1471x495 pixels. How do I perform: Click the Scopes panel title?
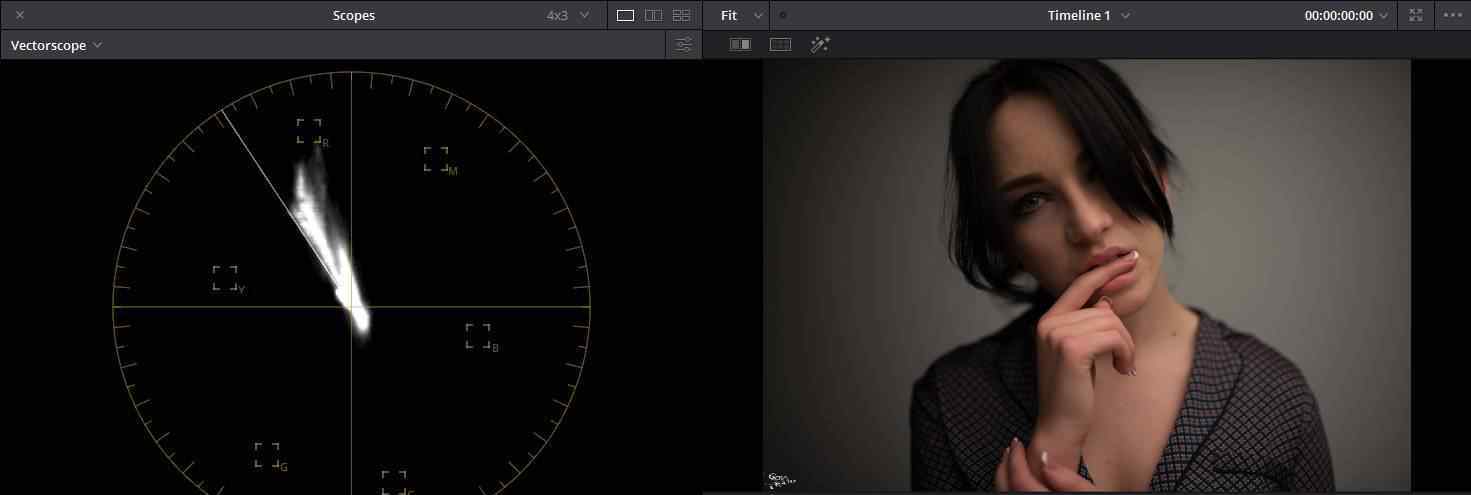[x=354, y=15]
